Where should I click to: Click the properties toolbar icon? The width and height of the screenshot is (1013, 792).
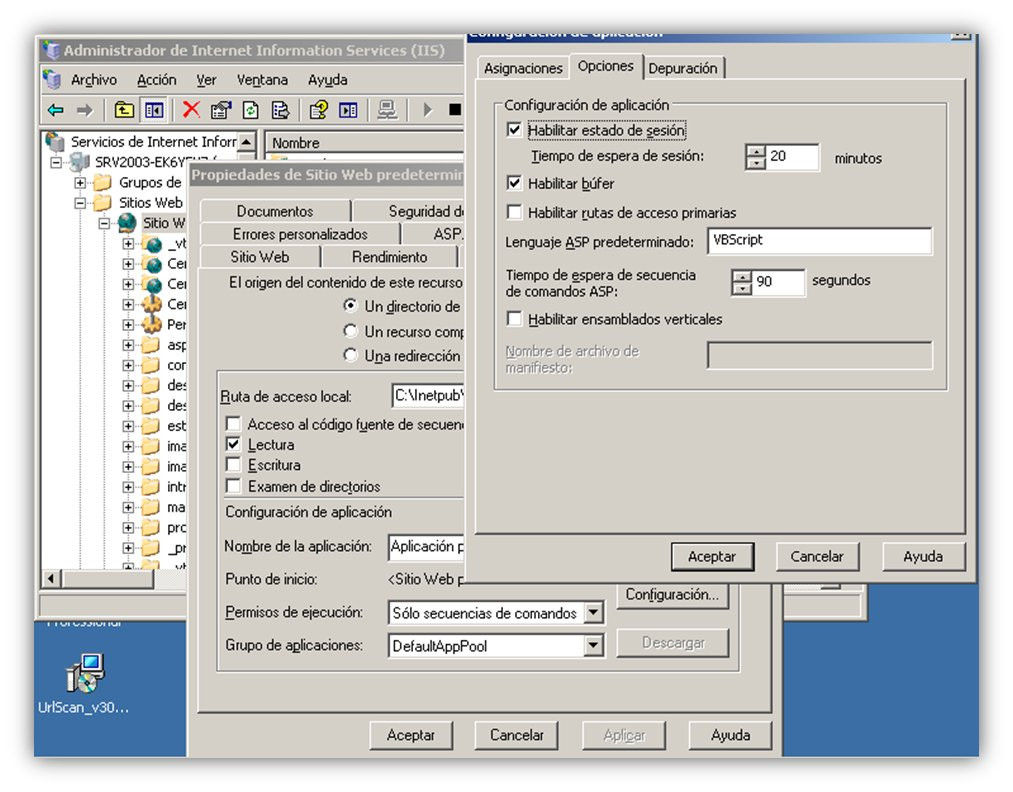coord(221,110)
